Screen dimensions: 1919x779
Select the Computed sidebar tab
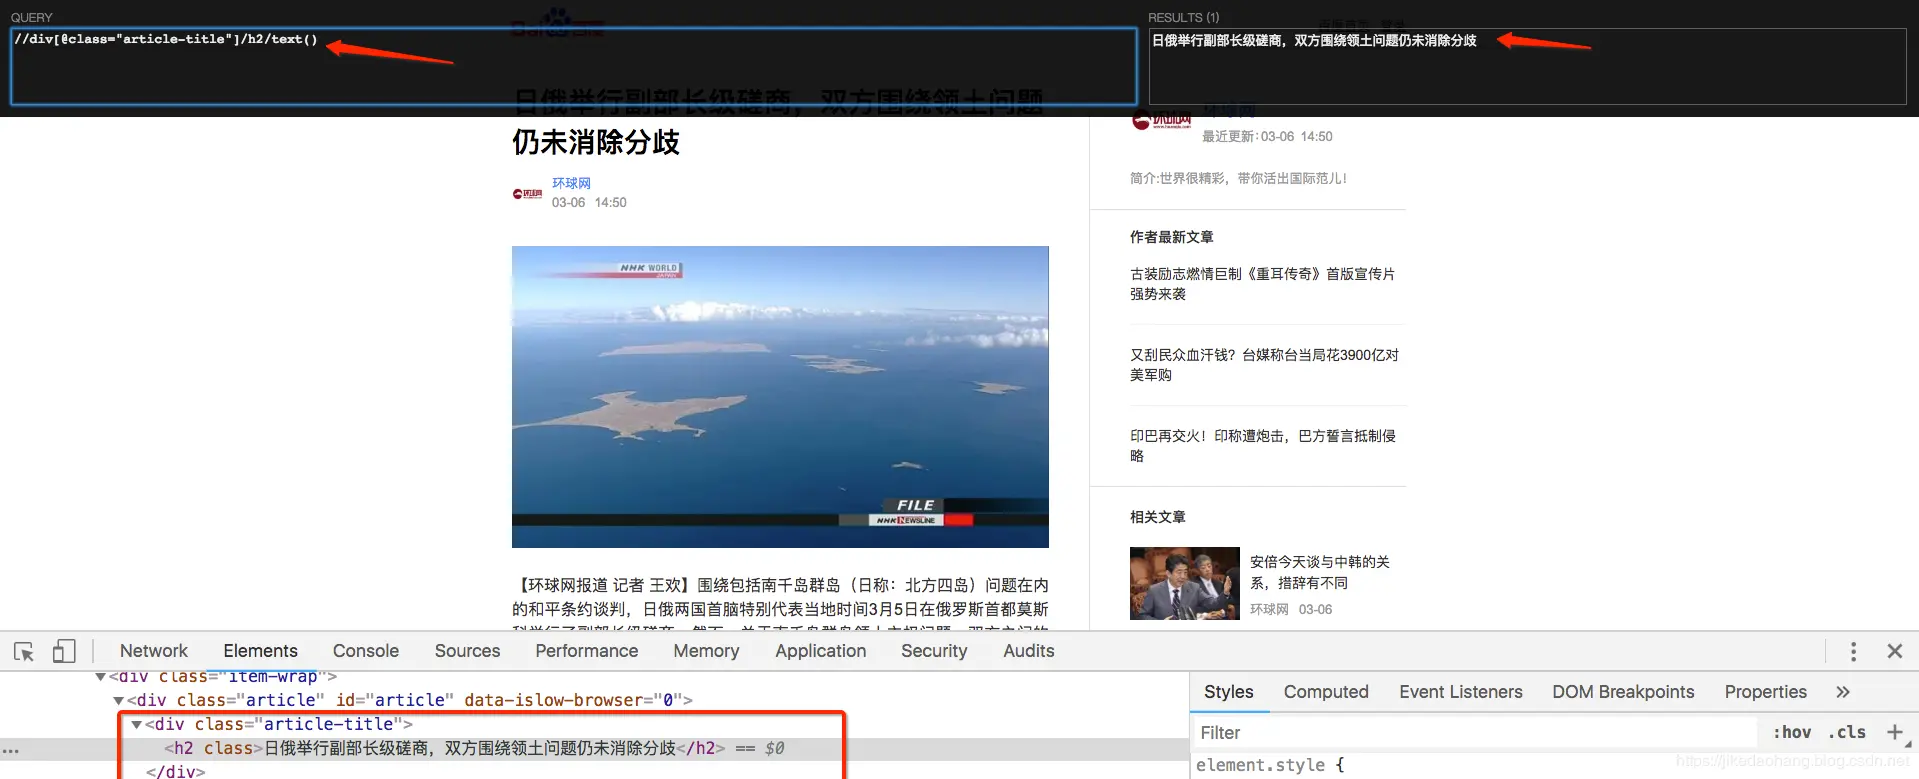tap(1326, 692)
